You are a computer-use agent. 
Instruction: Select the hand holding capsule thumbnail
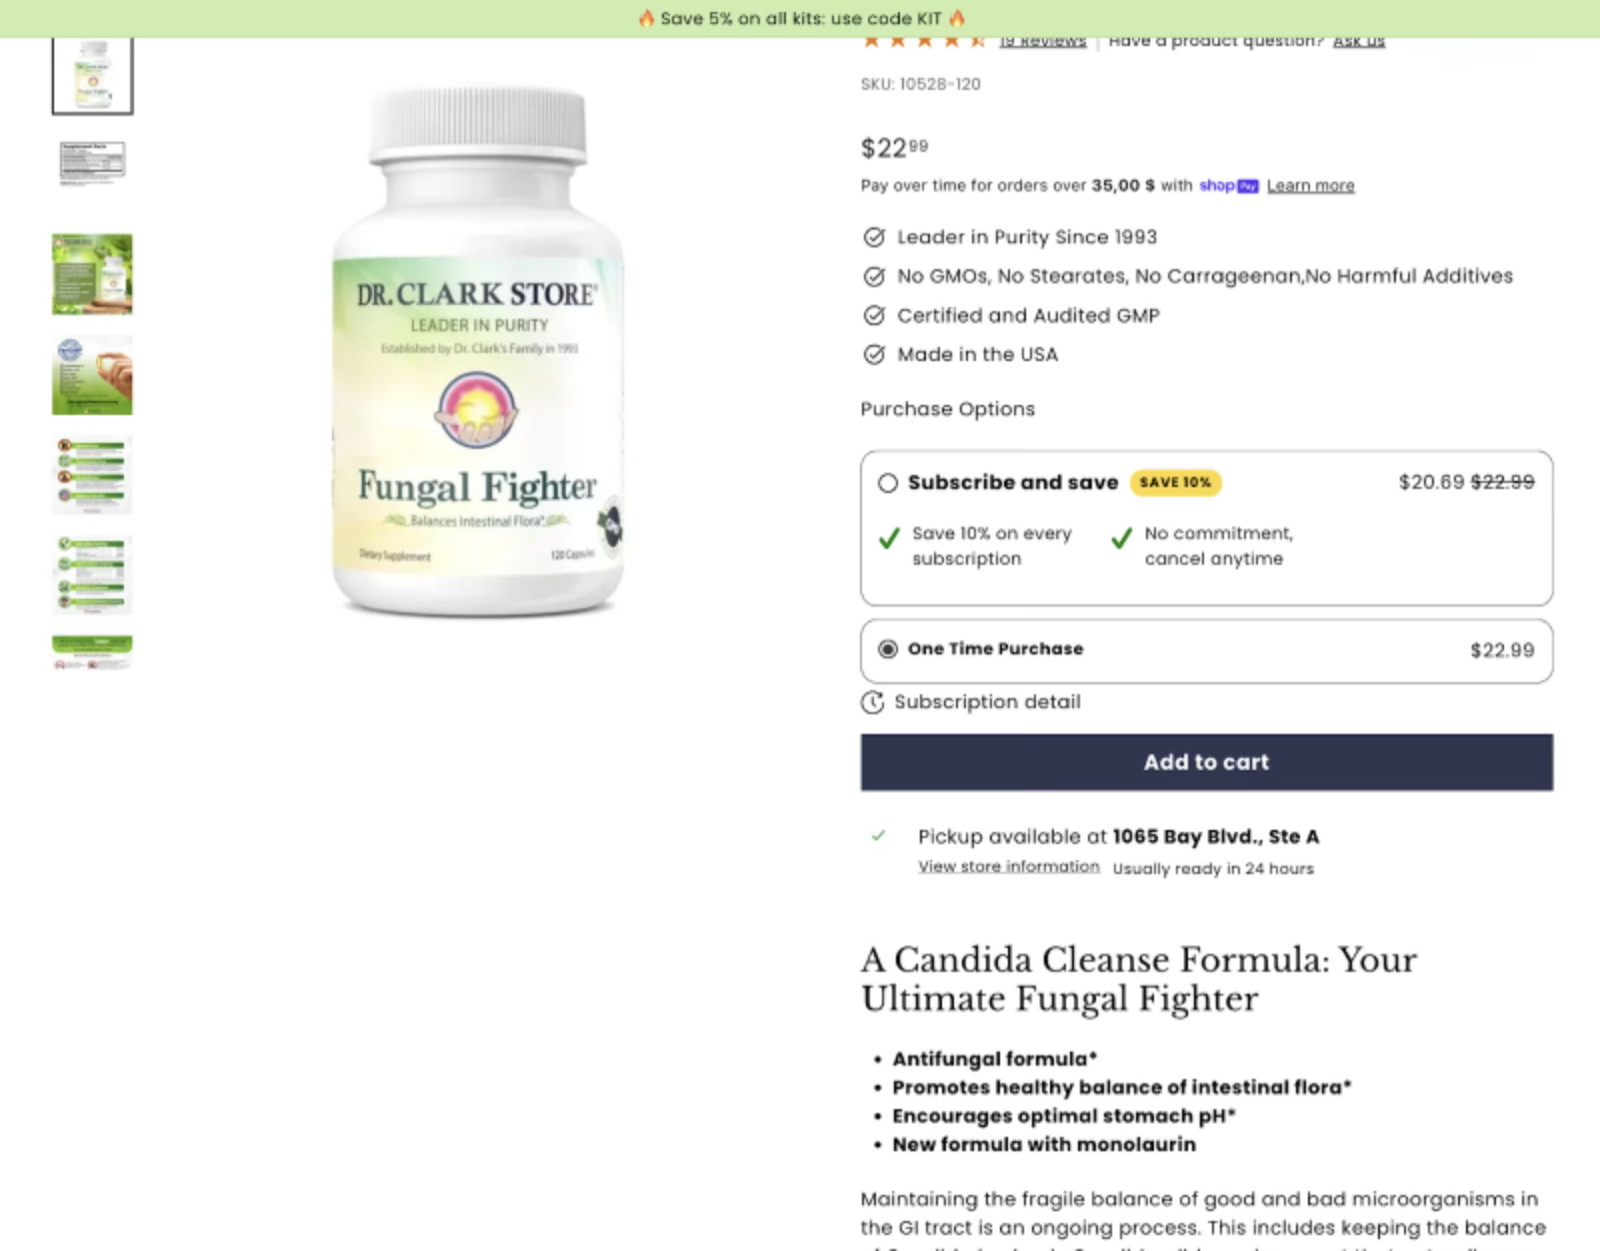tap(92, 375)
